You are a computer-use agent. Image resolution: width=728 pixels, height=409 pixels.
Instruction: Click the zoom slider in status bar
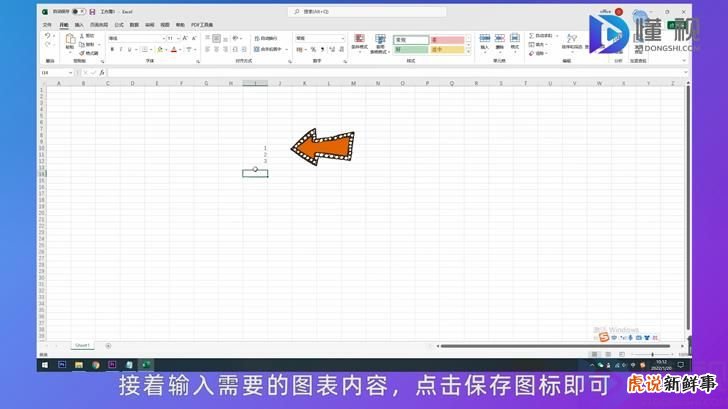tap(652, 354)
